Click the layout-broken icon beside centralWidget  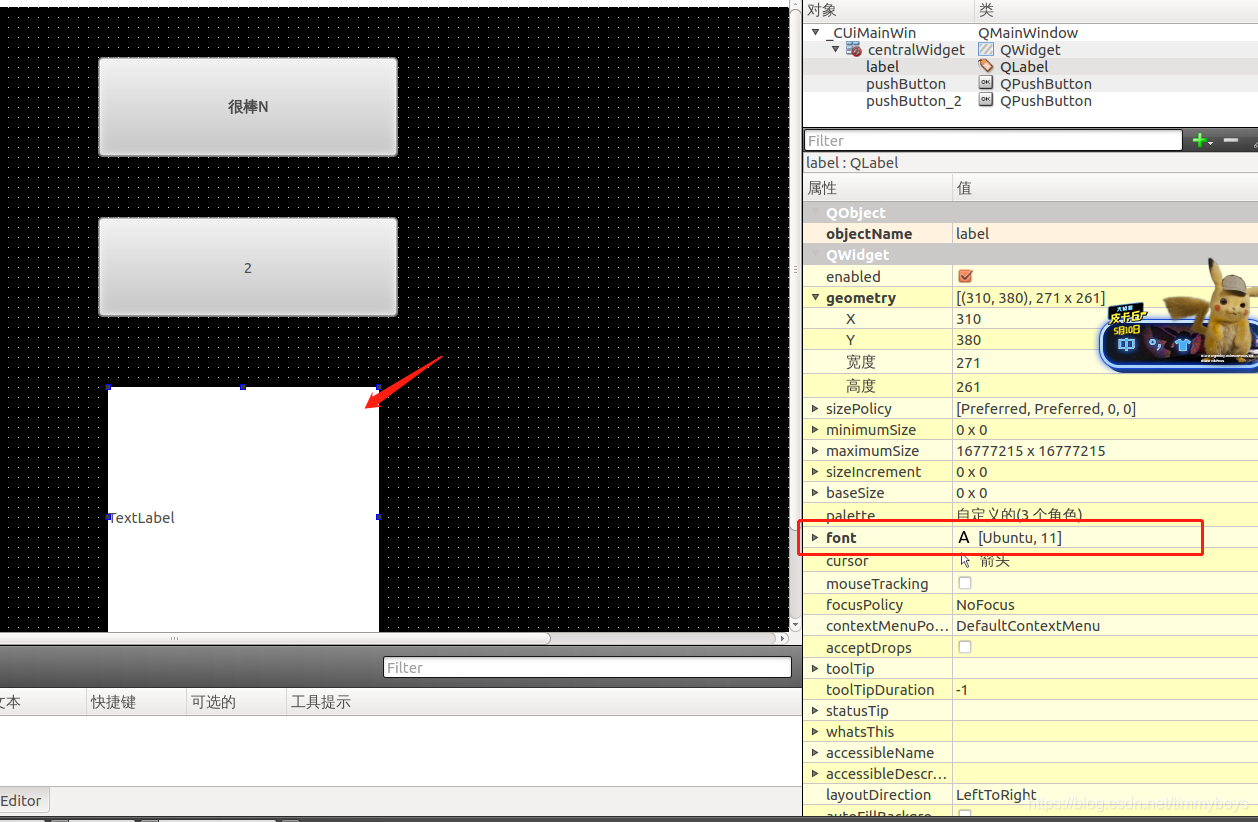(x=853, y=49)
